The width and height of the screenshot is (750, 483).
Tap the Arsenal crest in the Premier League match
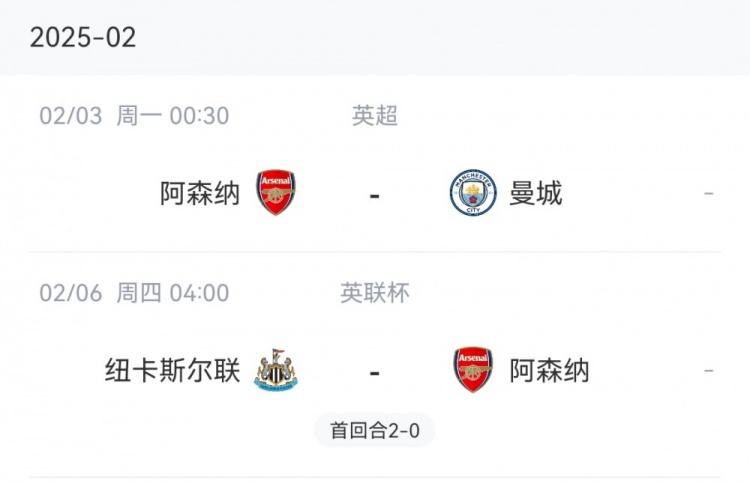[276, 192]
